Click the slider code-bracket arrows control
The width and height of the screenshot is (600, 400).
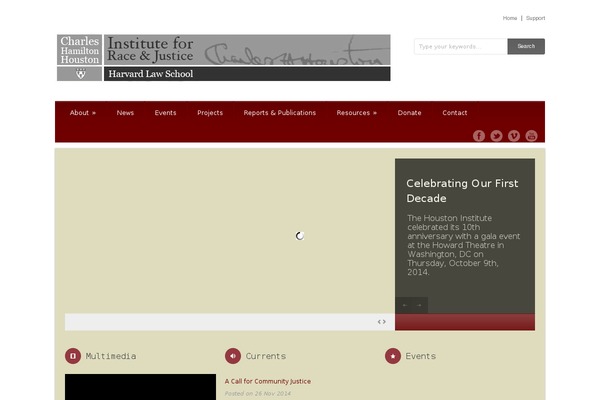tap(382, 322)
